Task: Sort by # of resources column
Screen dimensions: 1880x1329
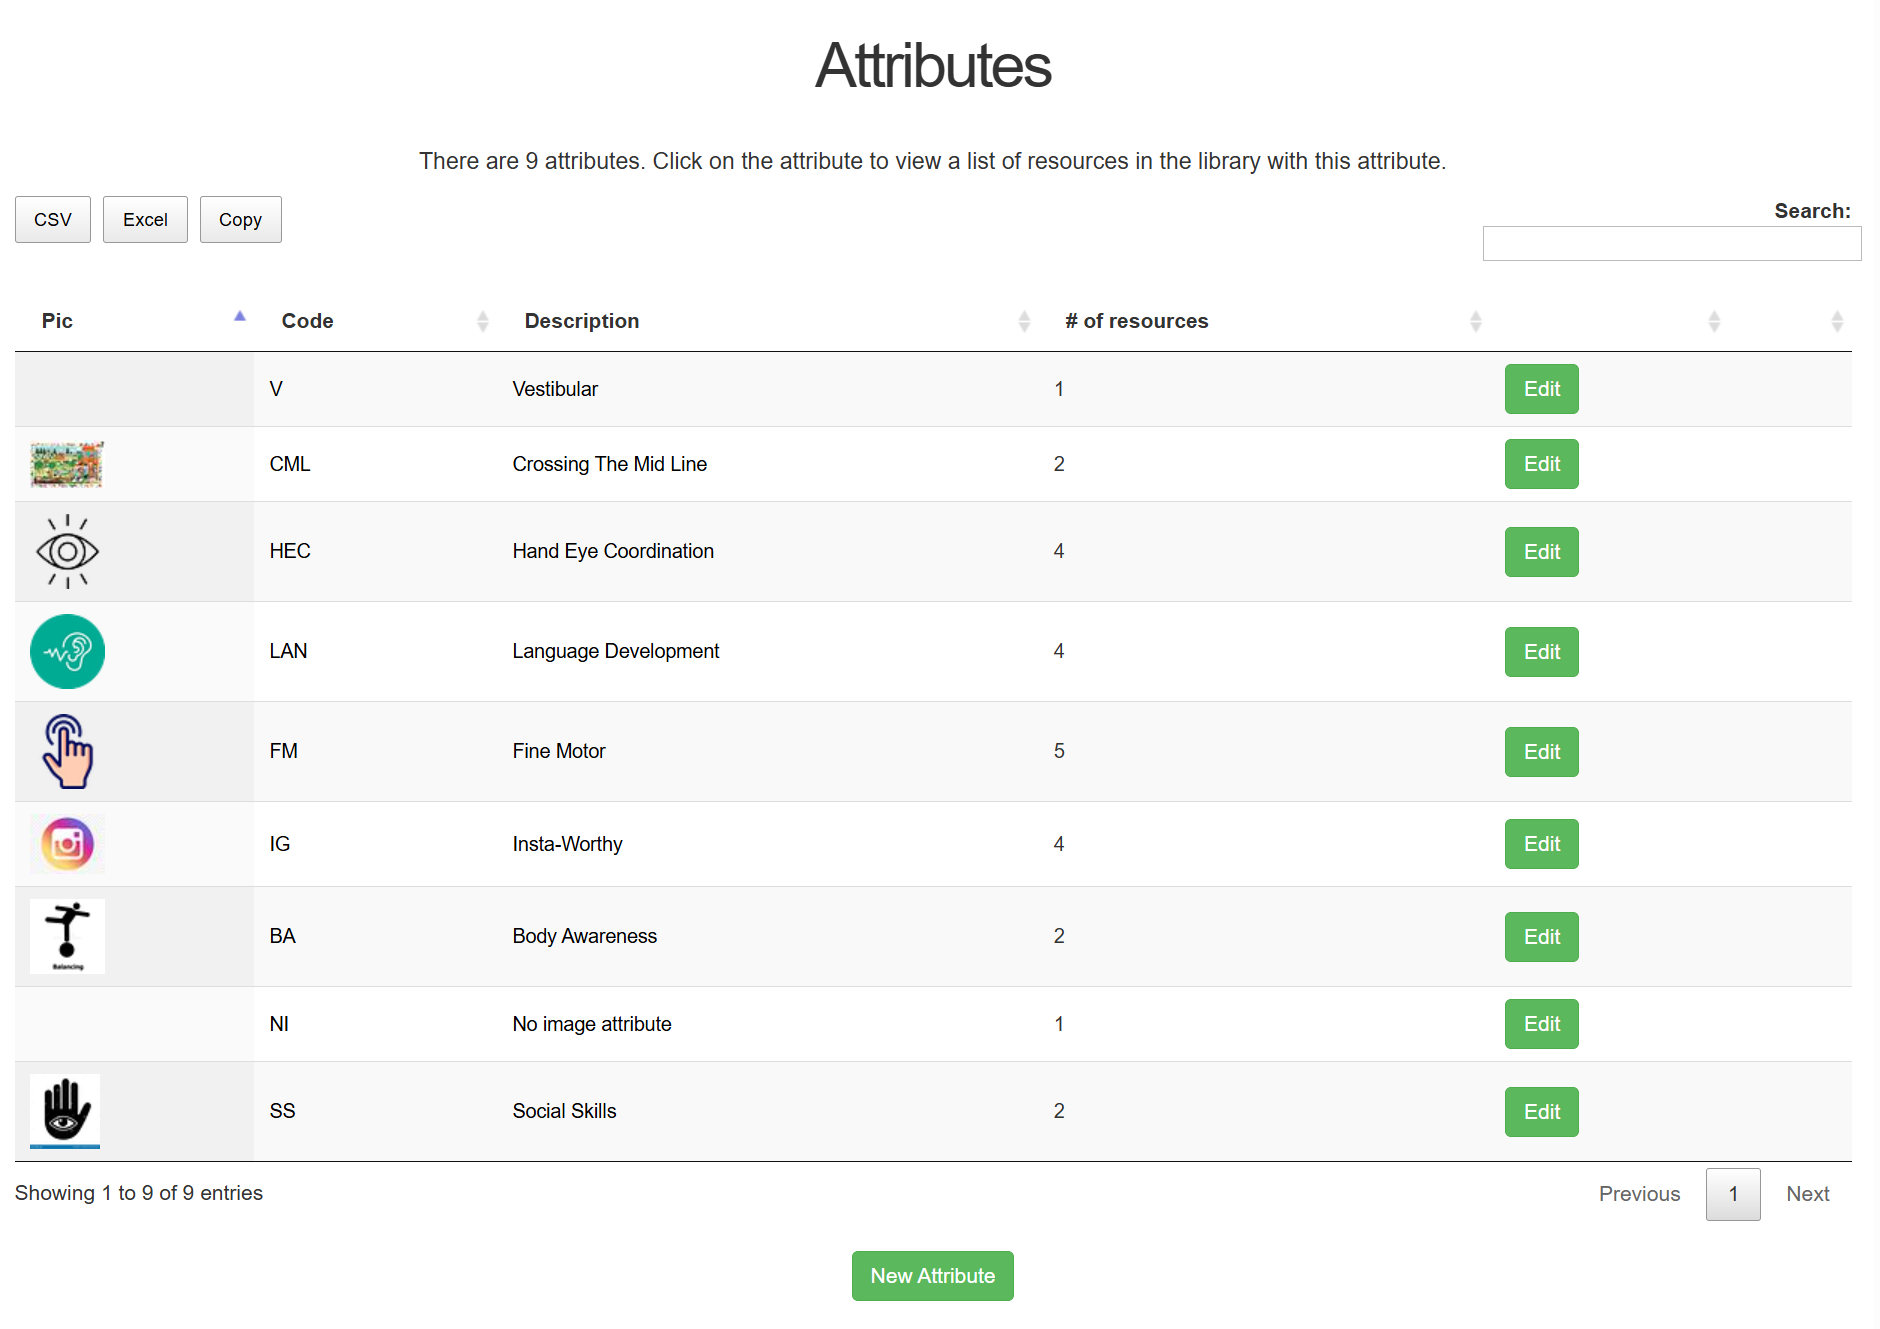Action: point(1136,321)
